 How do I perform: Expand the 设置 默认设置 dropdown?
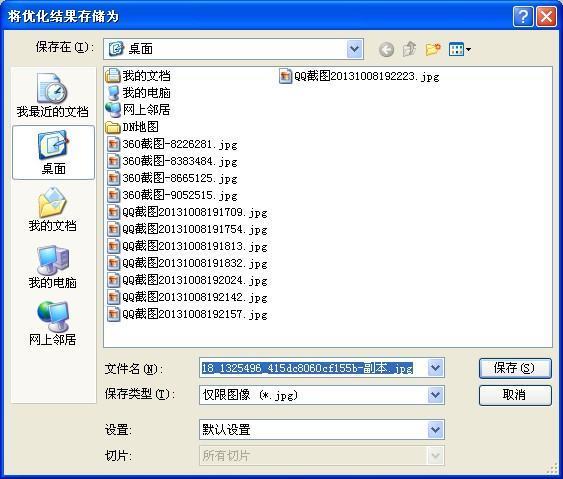[x=435, y=429]
